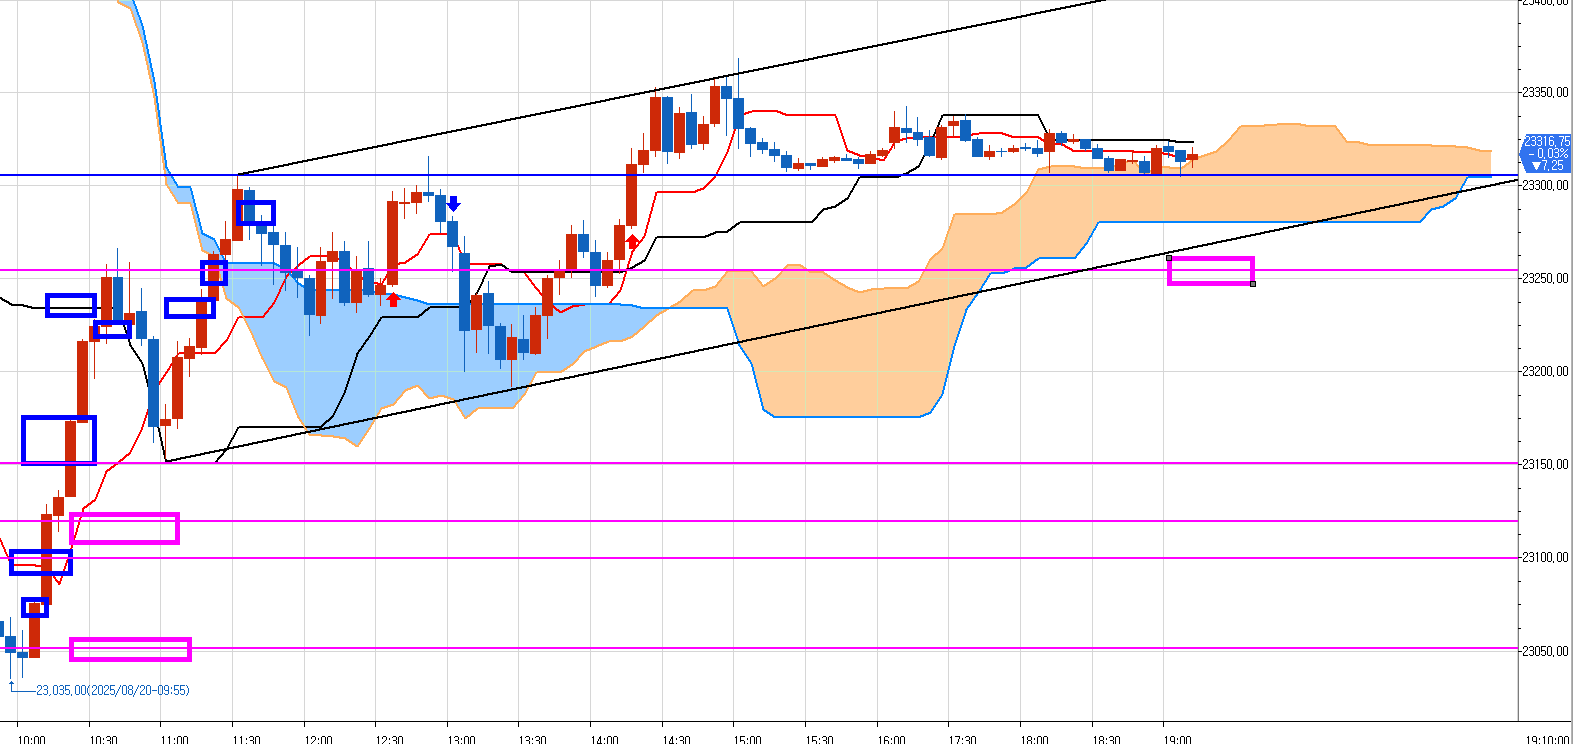Select the magenta horizontal line at 23050
Image resolution: width=1573 pixels, height=744 pixels.
coord(760,649)
